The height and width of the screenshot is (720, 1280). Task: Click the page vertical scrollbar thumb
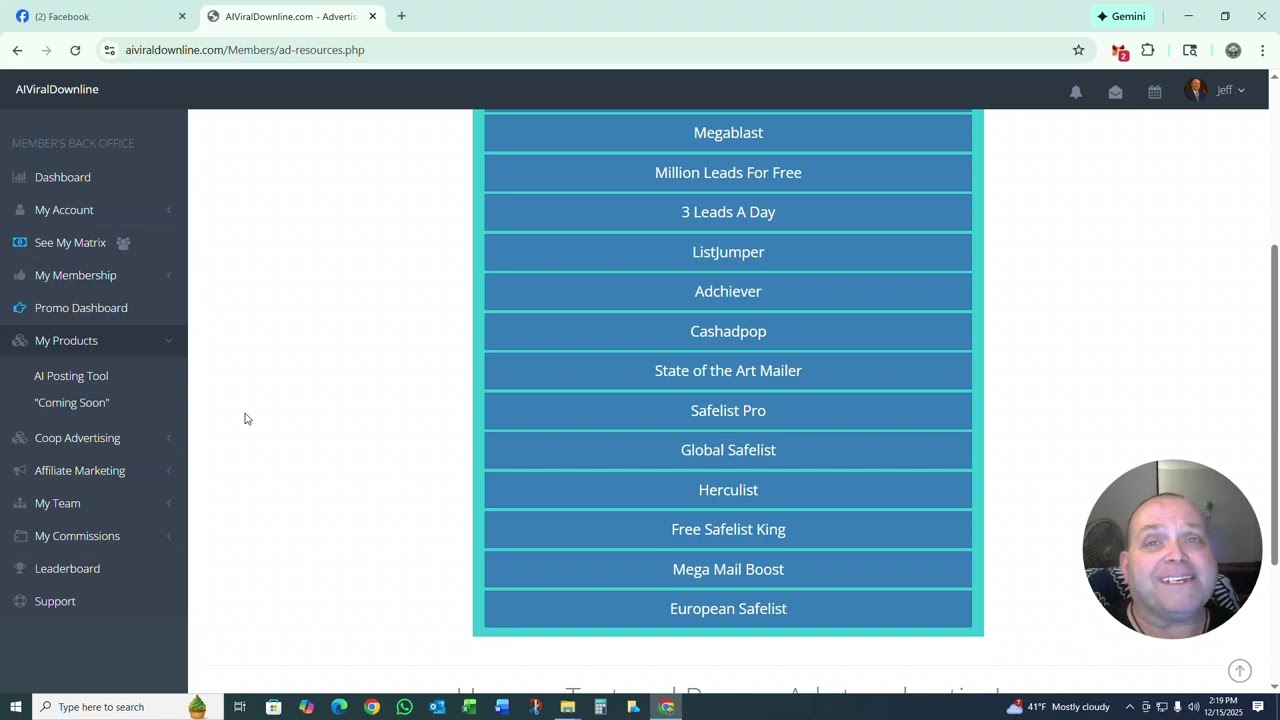(x=1274, y=405)
